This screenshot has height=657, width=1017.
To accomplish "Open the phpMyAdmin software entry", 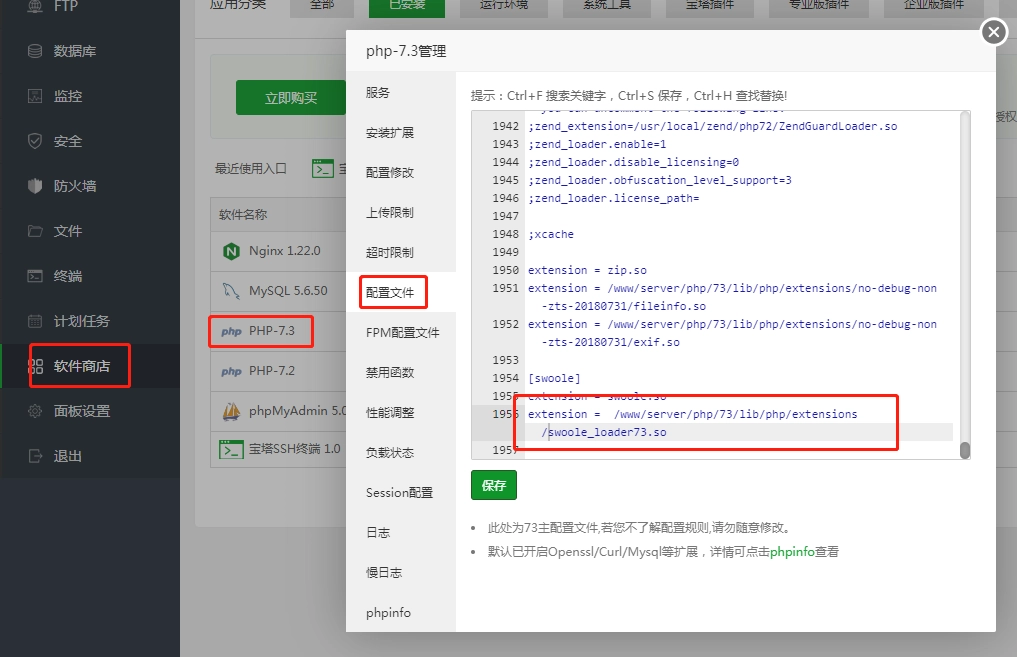I will click(283, 411).
